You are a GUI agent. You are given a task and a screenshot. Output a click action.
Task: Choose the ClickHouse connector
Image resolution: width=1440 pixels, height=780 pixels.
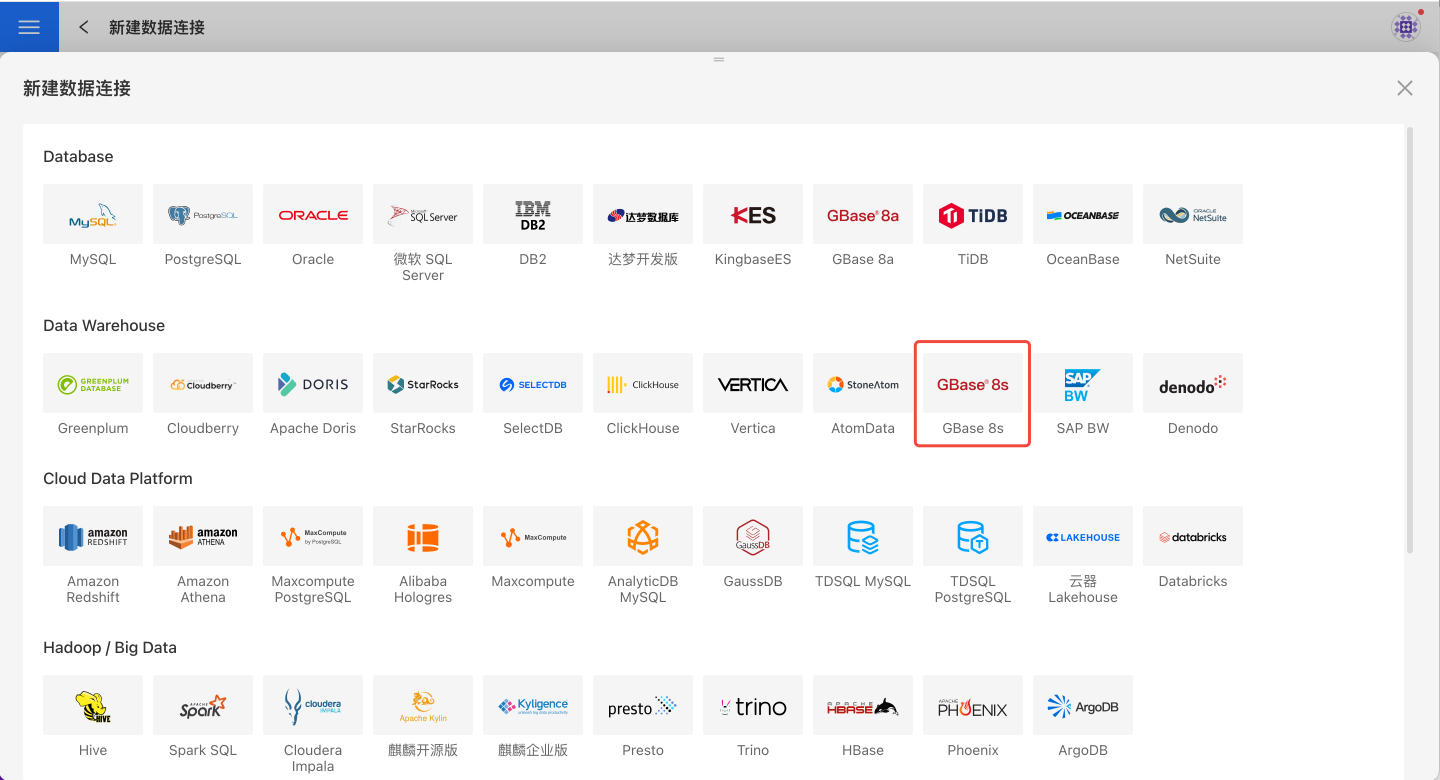tap(643, 384)
